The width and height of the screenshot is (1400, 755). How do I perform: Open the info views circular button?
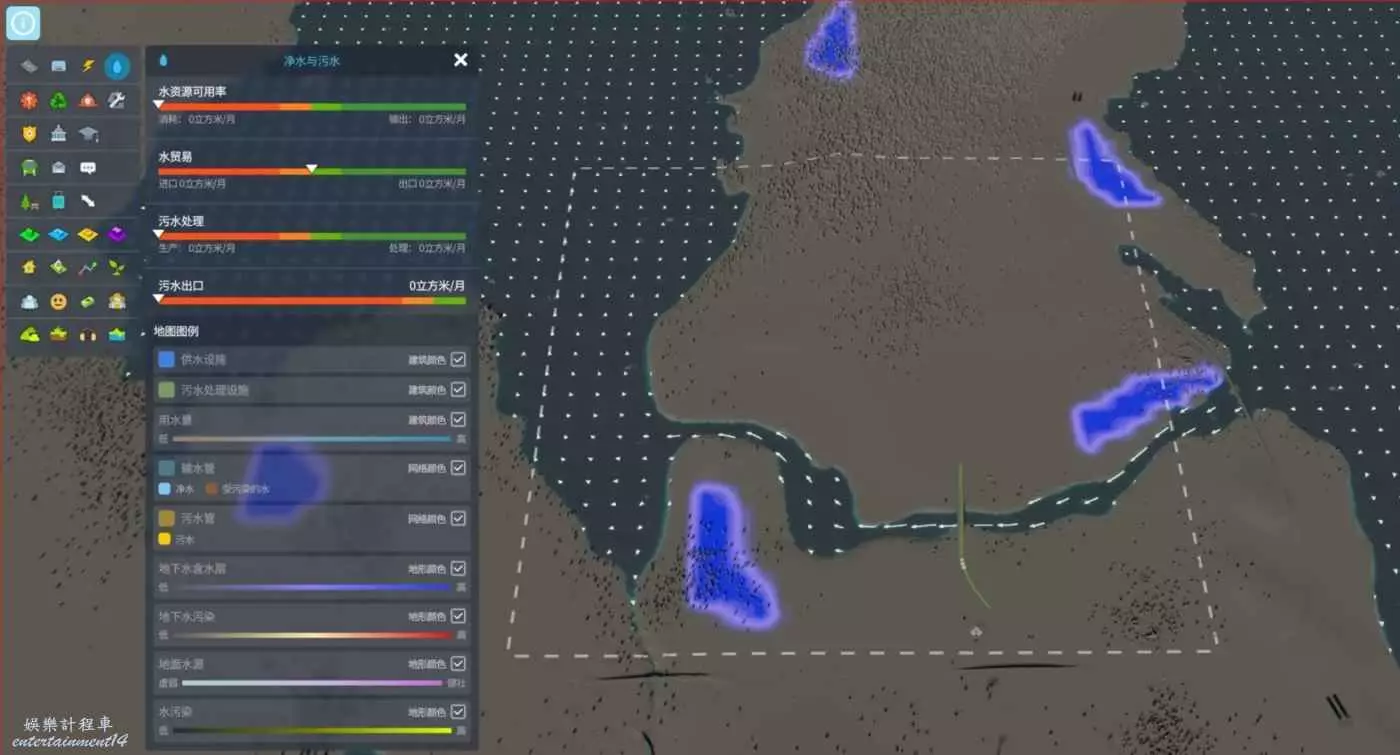point(22,22)
